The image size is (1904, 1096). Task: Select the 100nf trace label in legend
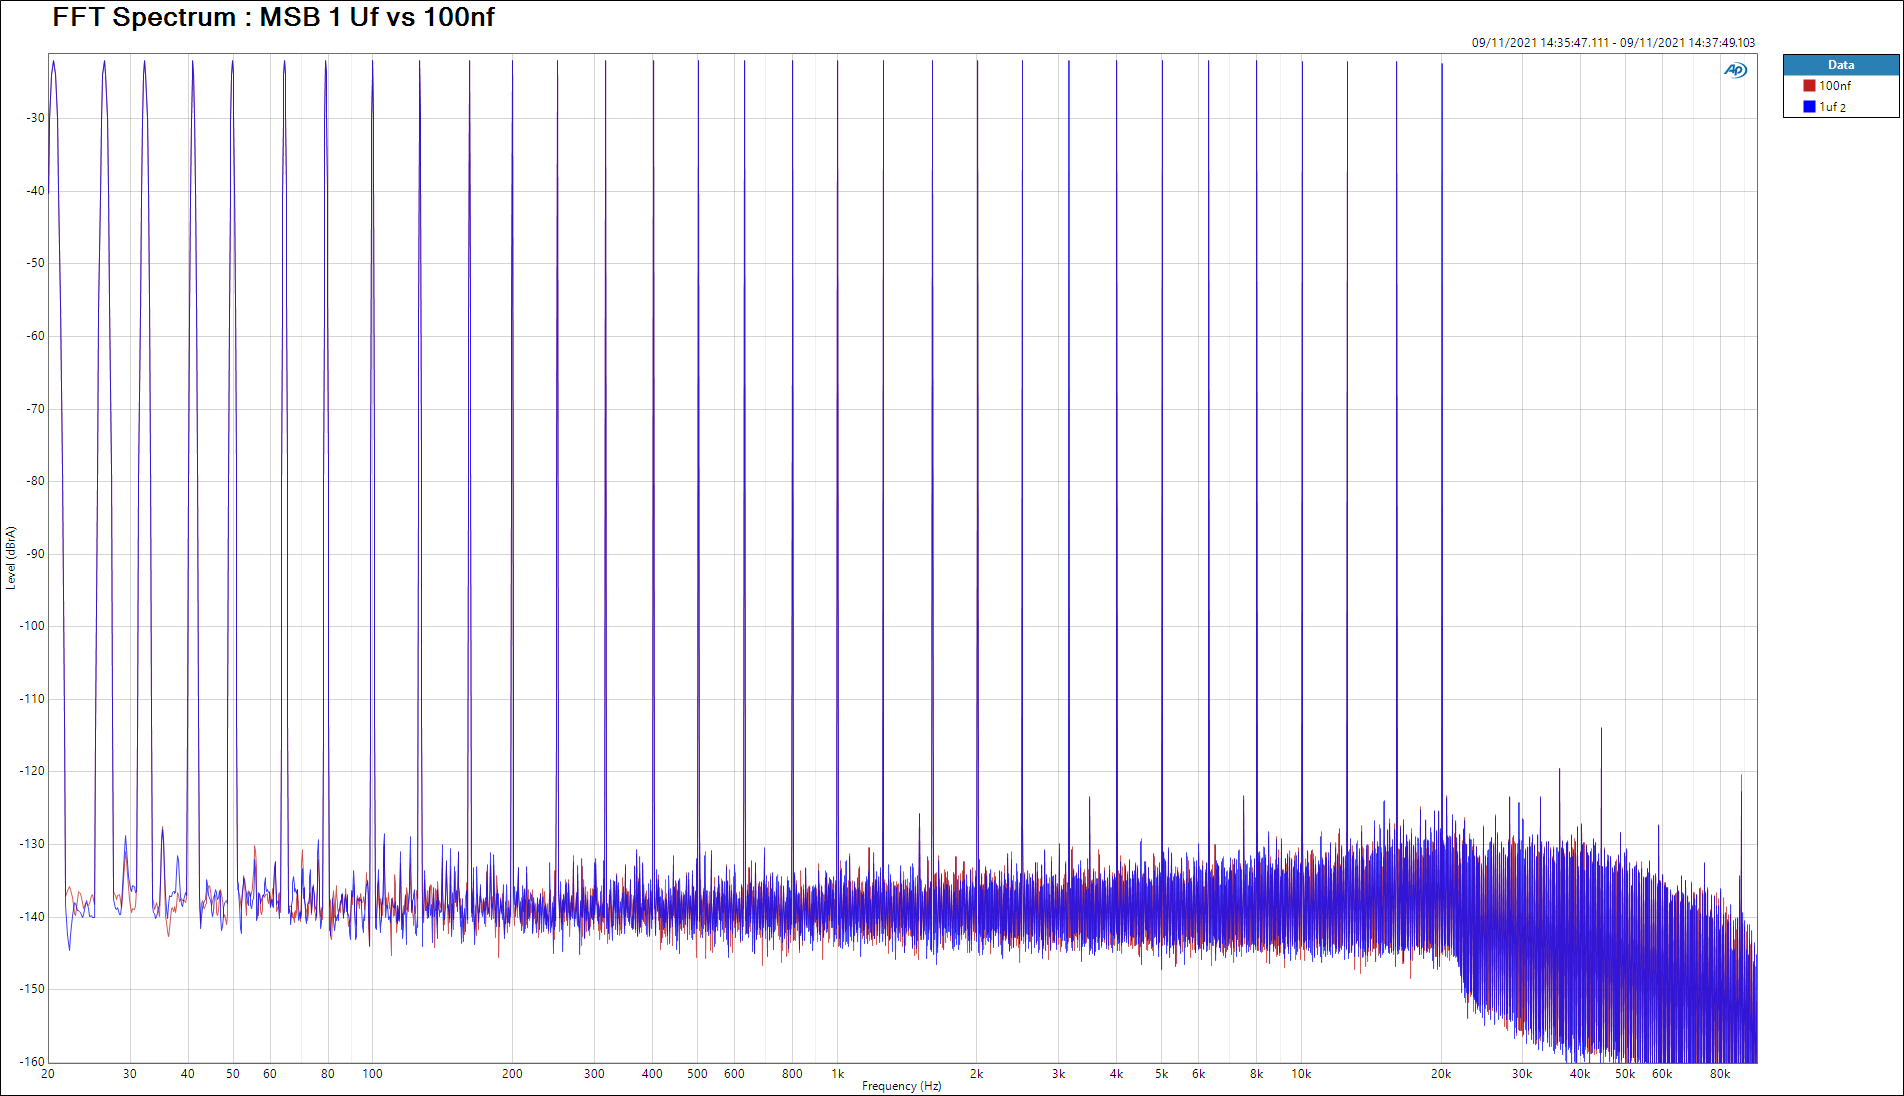pos(1834,86)
